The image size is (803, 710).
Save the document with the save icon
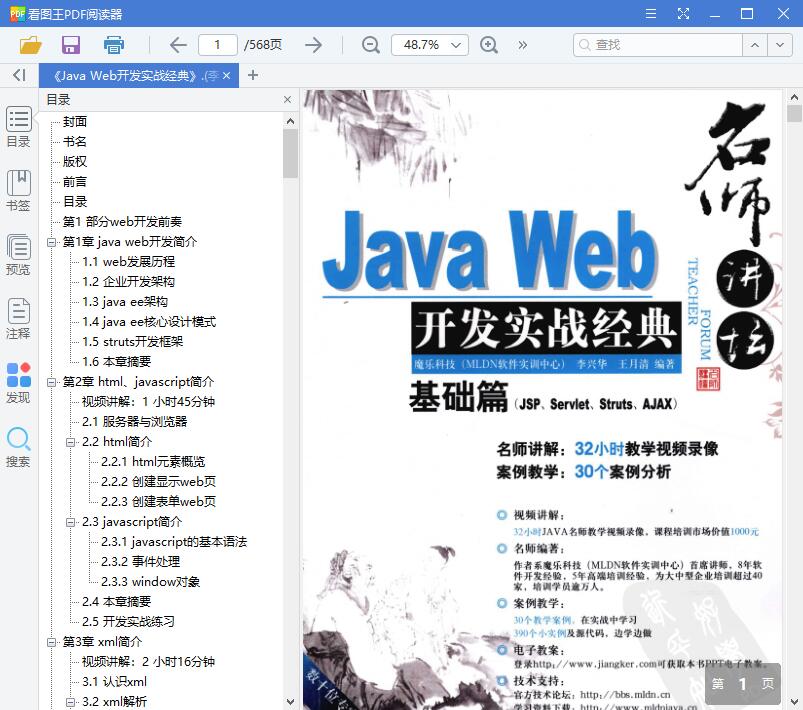pos(69,44)
